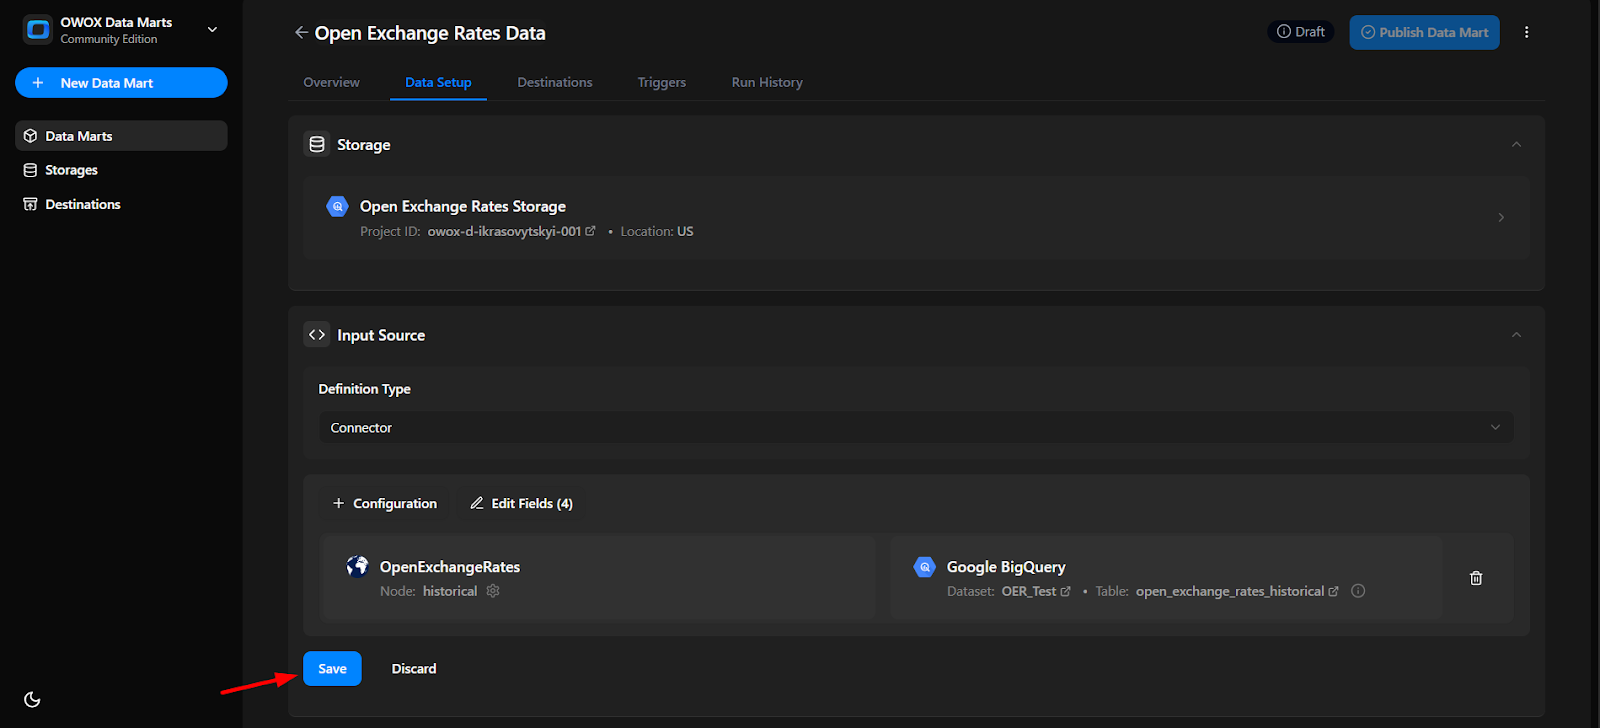Click the Discard button
The width and height of the screenshot is (1600, 728).
tap(414, 669)
